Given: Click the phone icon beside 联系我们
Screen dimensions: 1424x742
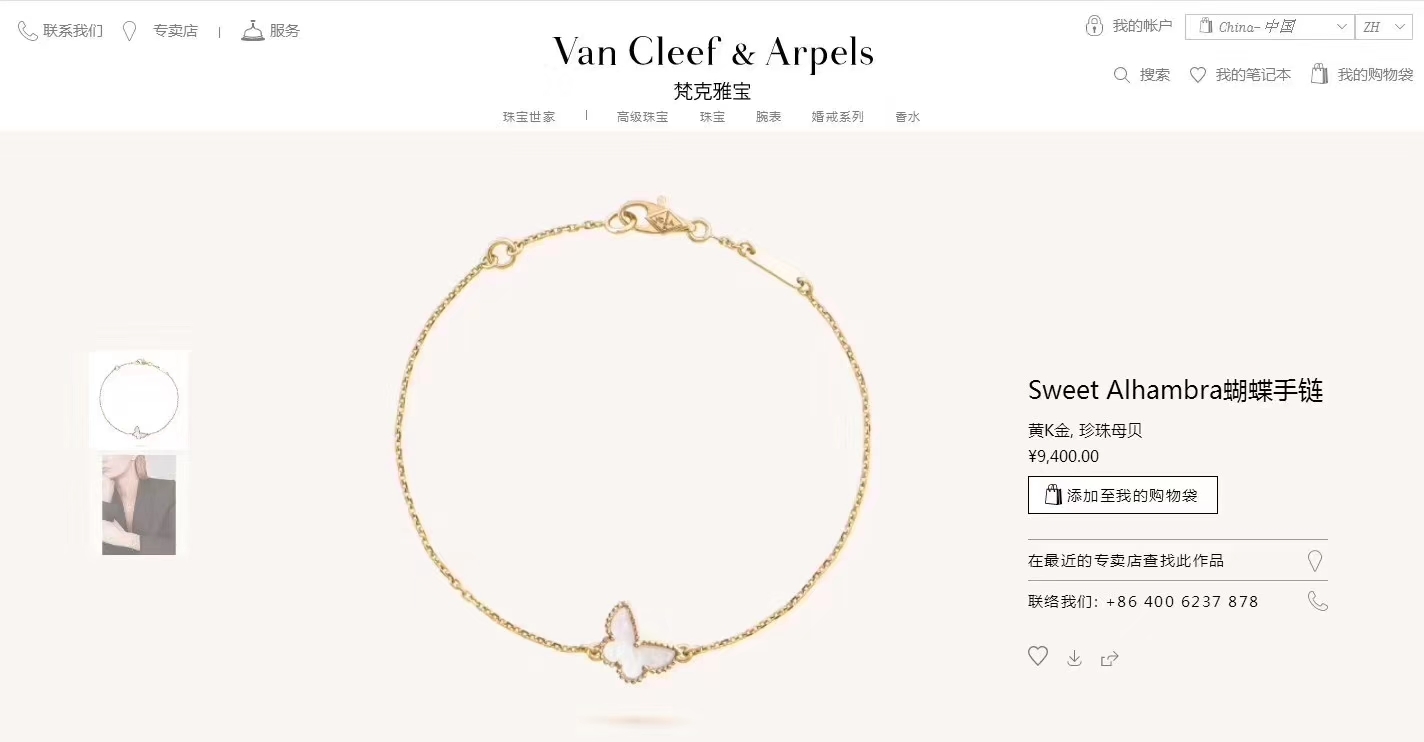Looking at the screenshot, I should tap(28, 31).
